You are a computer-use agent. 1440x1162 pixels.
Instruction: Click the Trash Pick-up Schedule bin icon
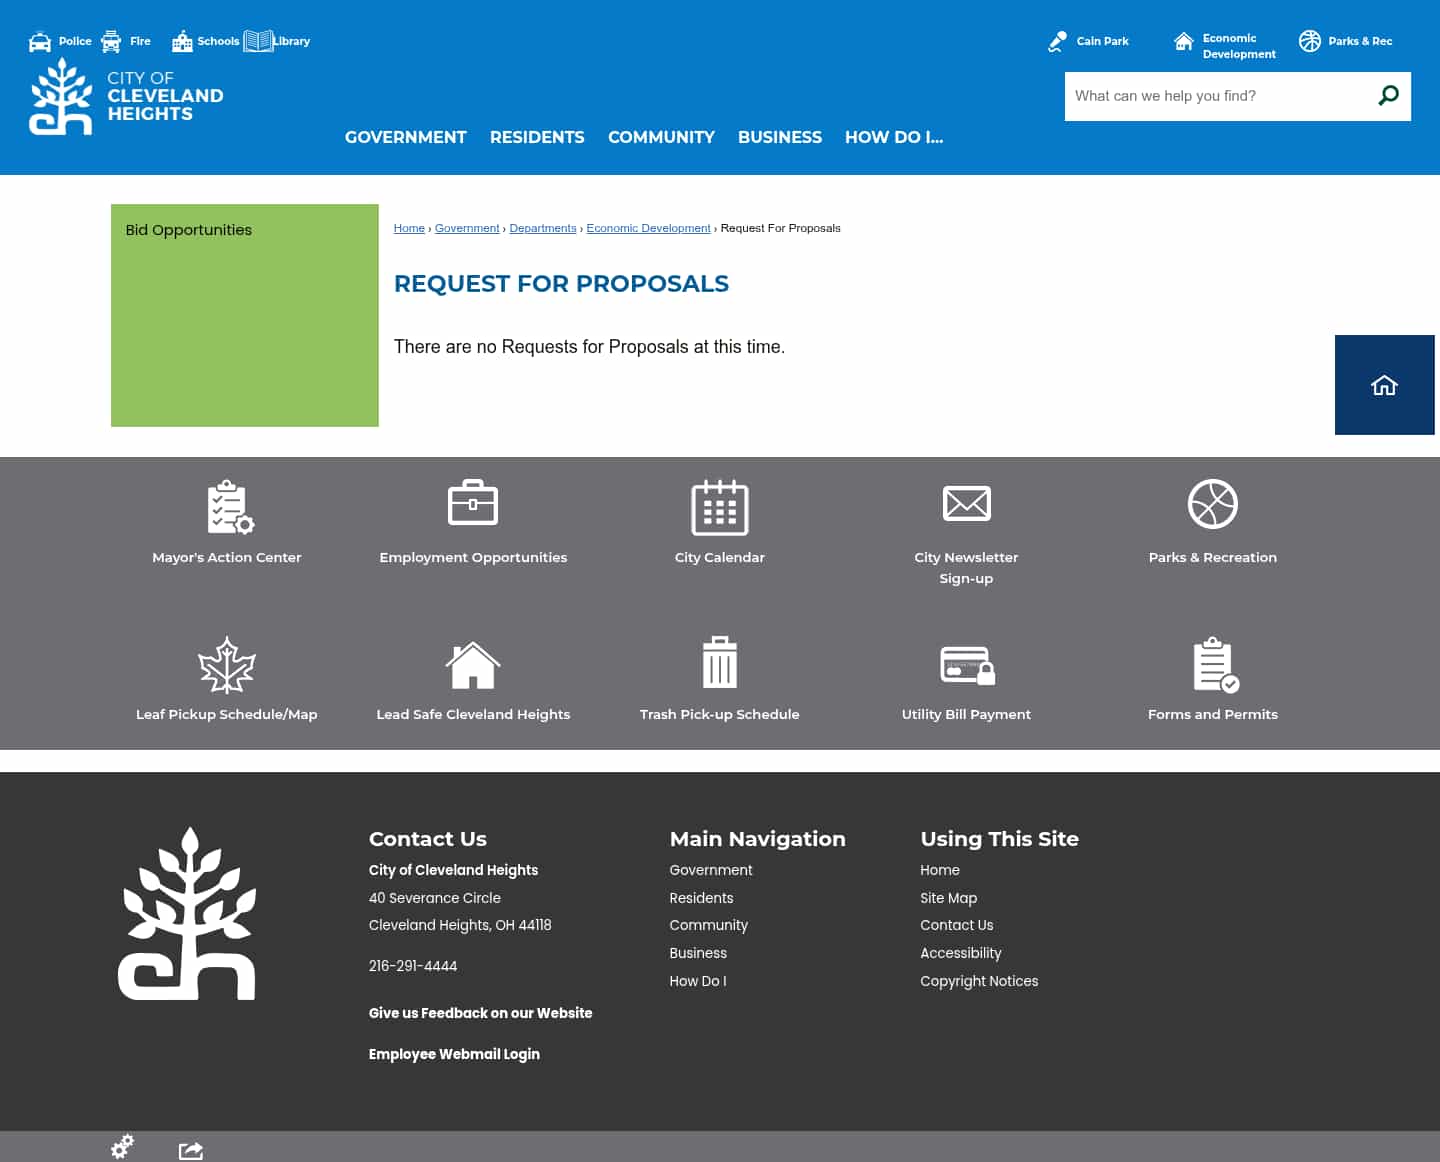coord(720,662)
